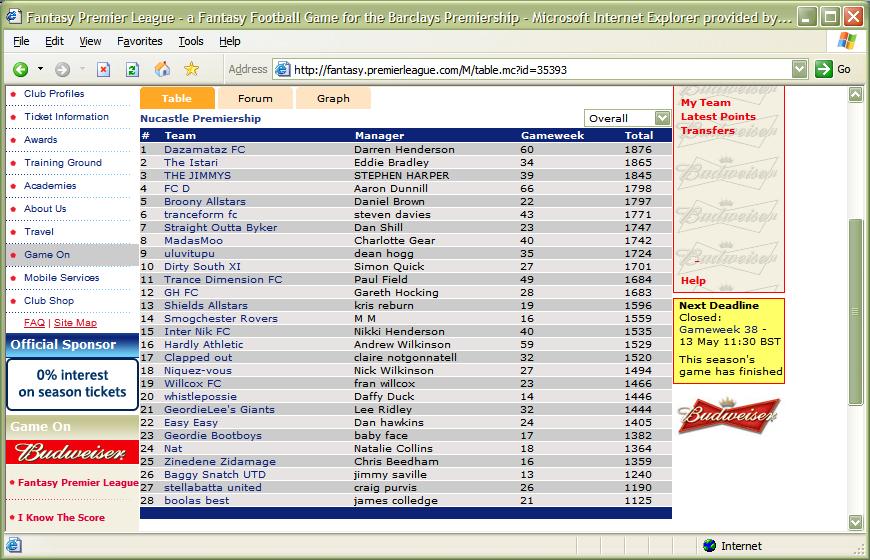870x560 pixels.
Task: Click the Latest Points link
Action: tap(718, 116)
